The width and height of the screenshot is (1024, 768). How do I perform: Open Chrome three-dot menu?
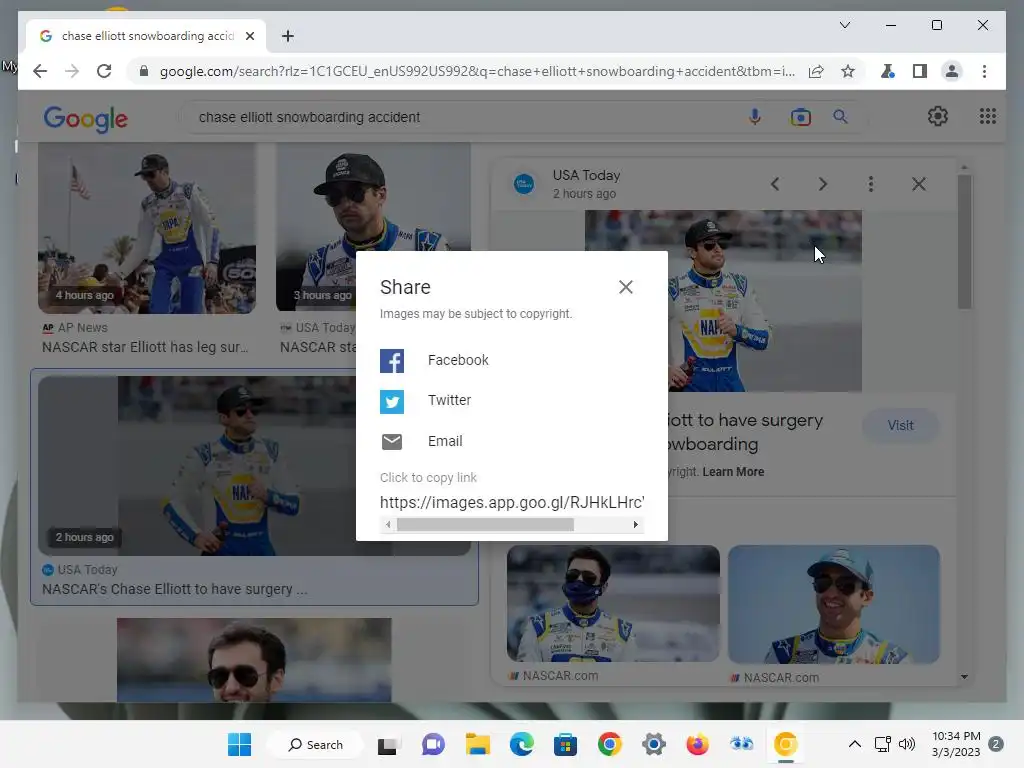point(984,71)
